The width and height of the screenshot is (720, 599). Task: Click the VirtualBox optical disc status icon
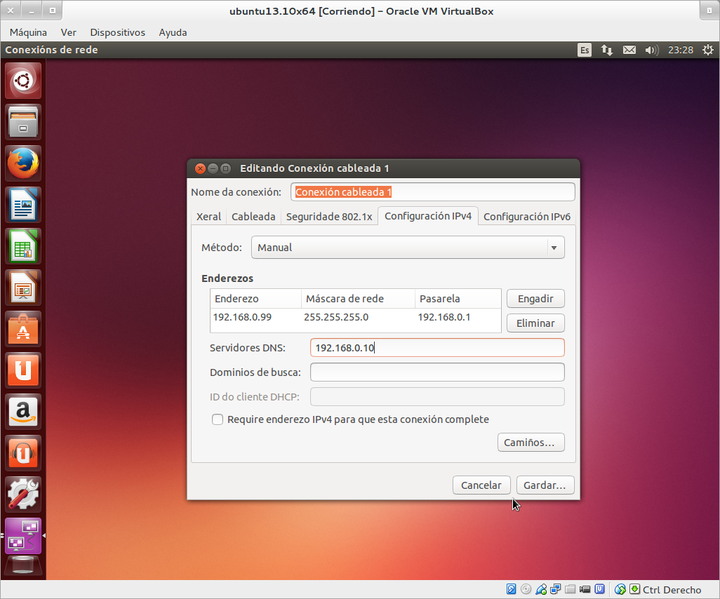(526, 589)
